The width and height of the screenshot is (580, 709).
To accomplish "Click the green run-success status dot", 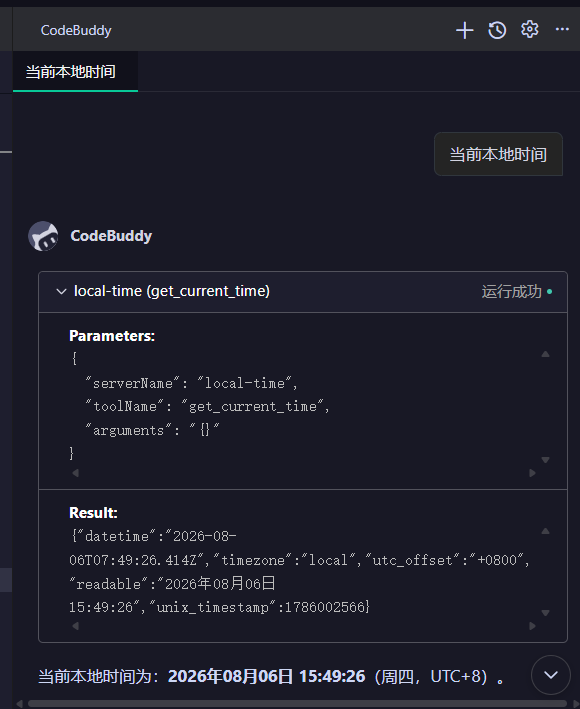I will click(x=549, y=292).
